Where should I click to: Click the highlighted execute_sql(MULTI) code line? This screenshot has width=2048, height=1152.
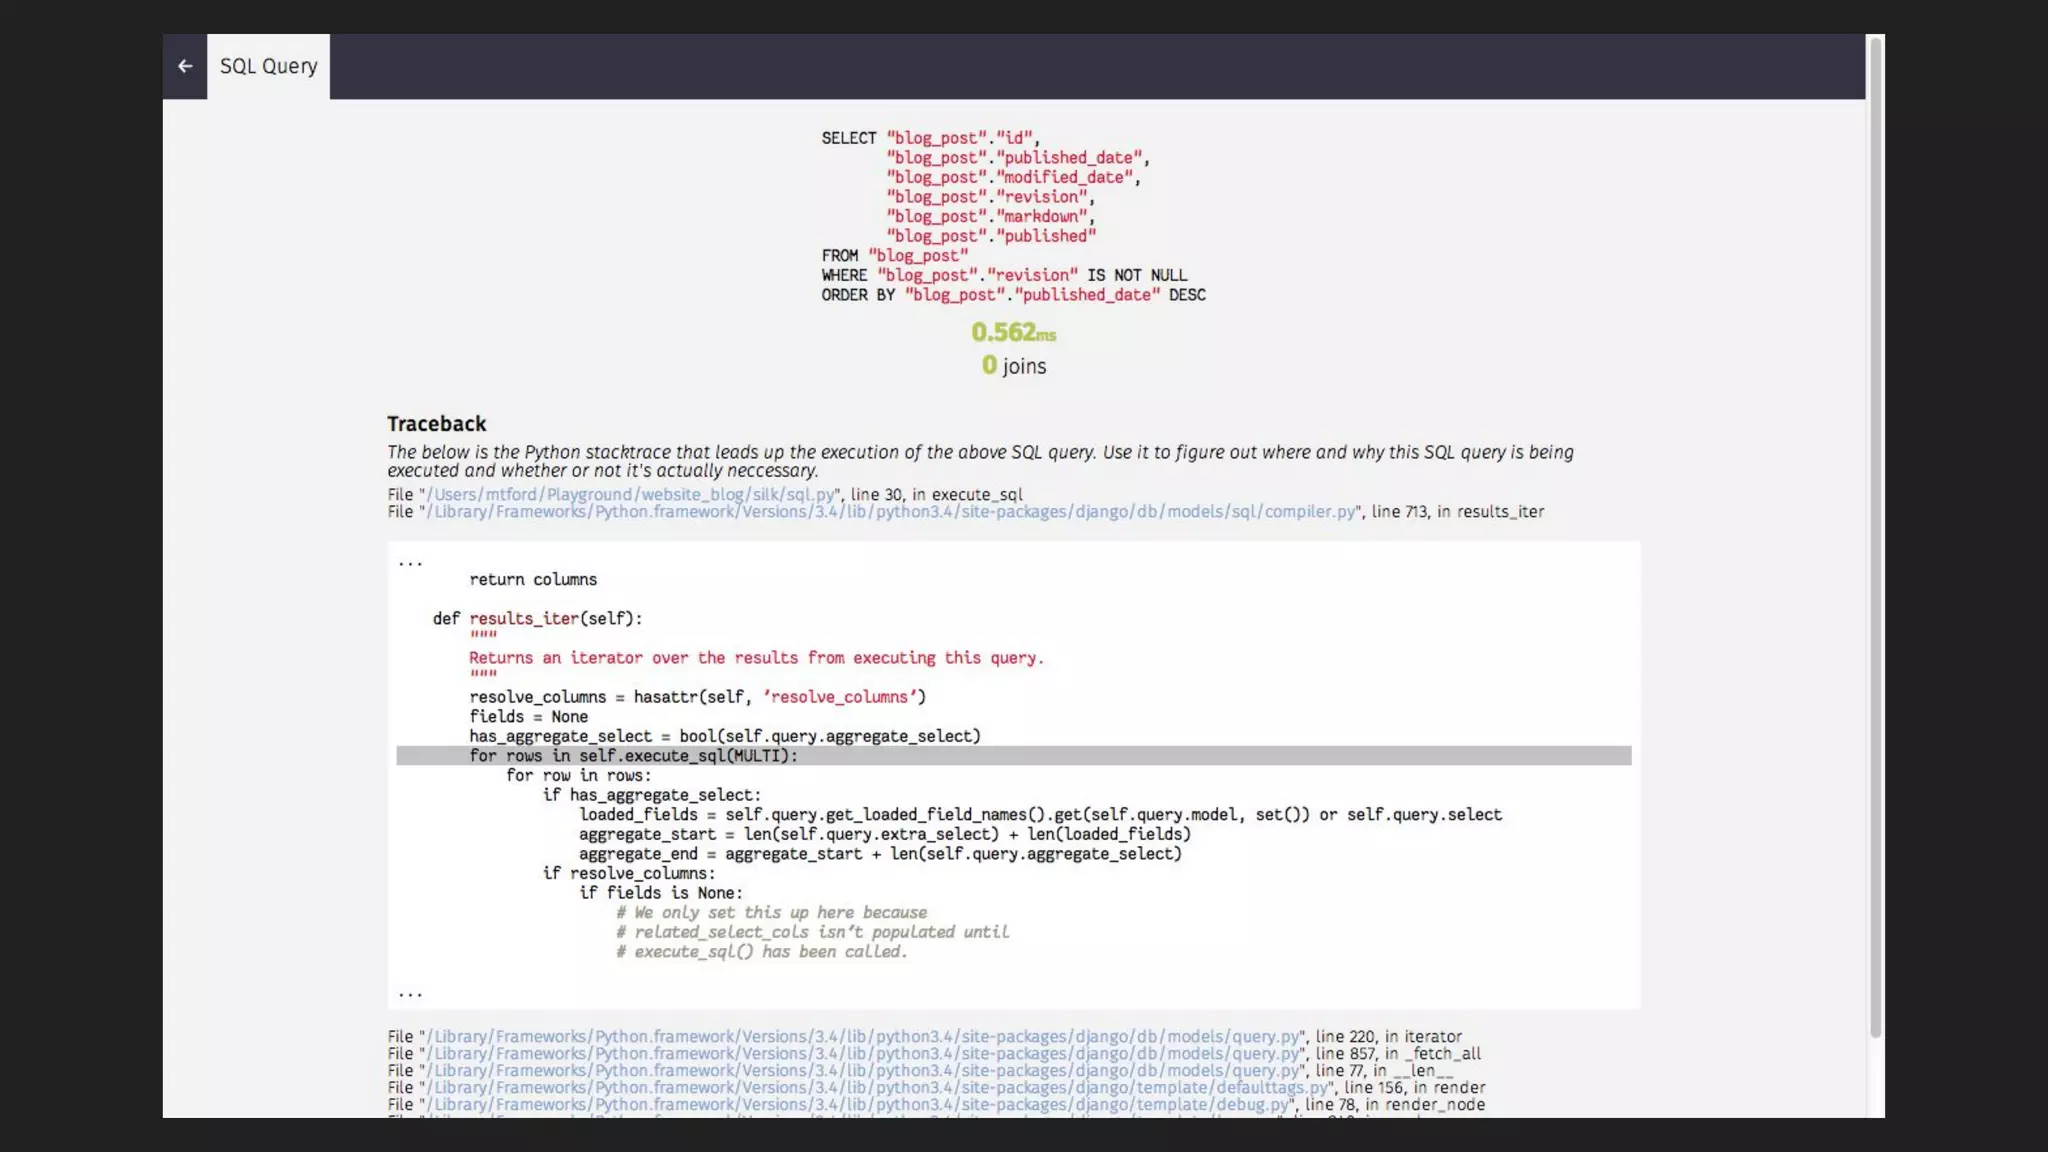(x=634, y=756)
